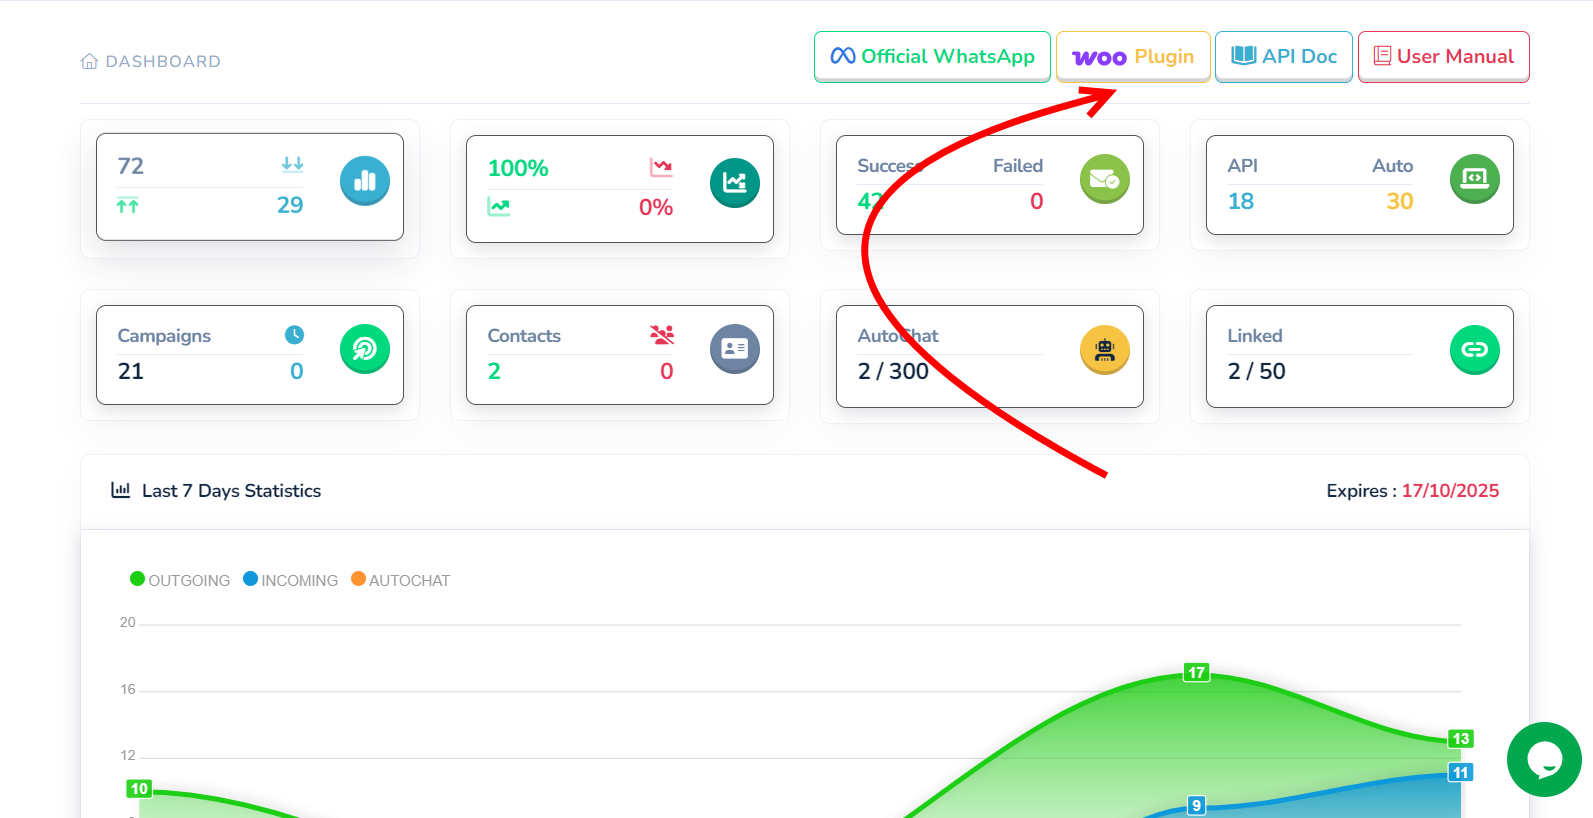Click the red crossed-users icon in the Contacts card

[662, 335]
